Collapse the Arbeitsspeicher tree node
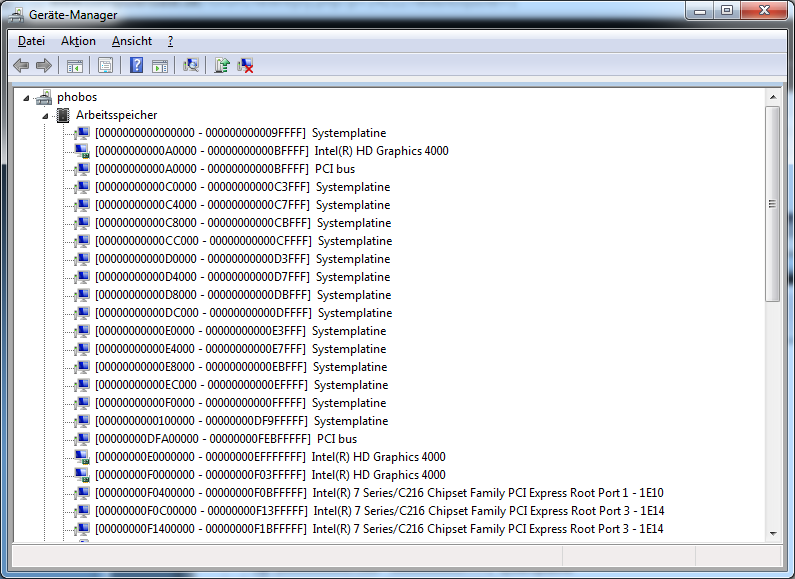The width and height of the screenshot is (795, 579). click(x=45, y=116)
